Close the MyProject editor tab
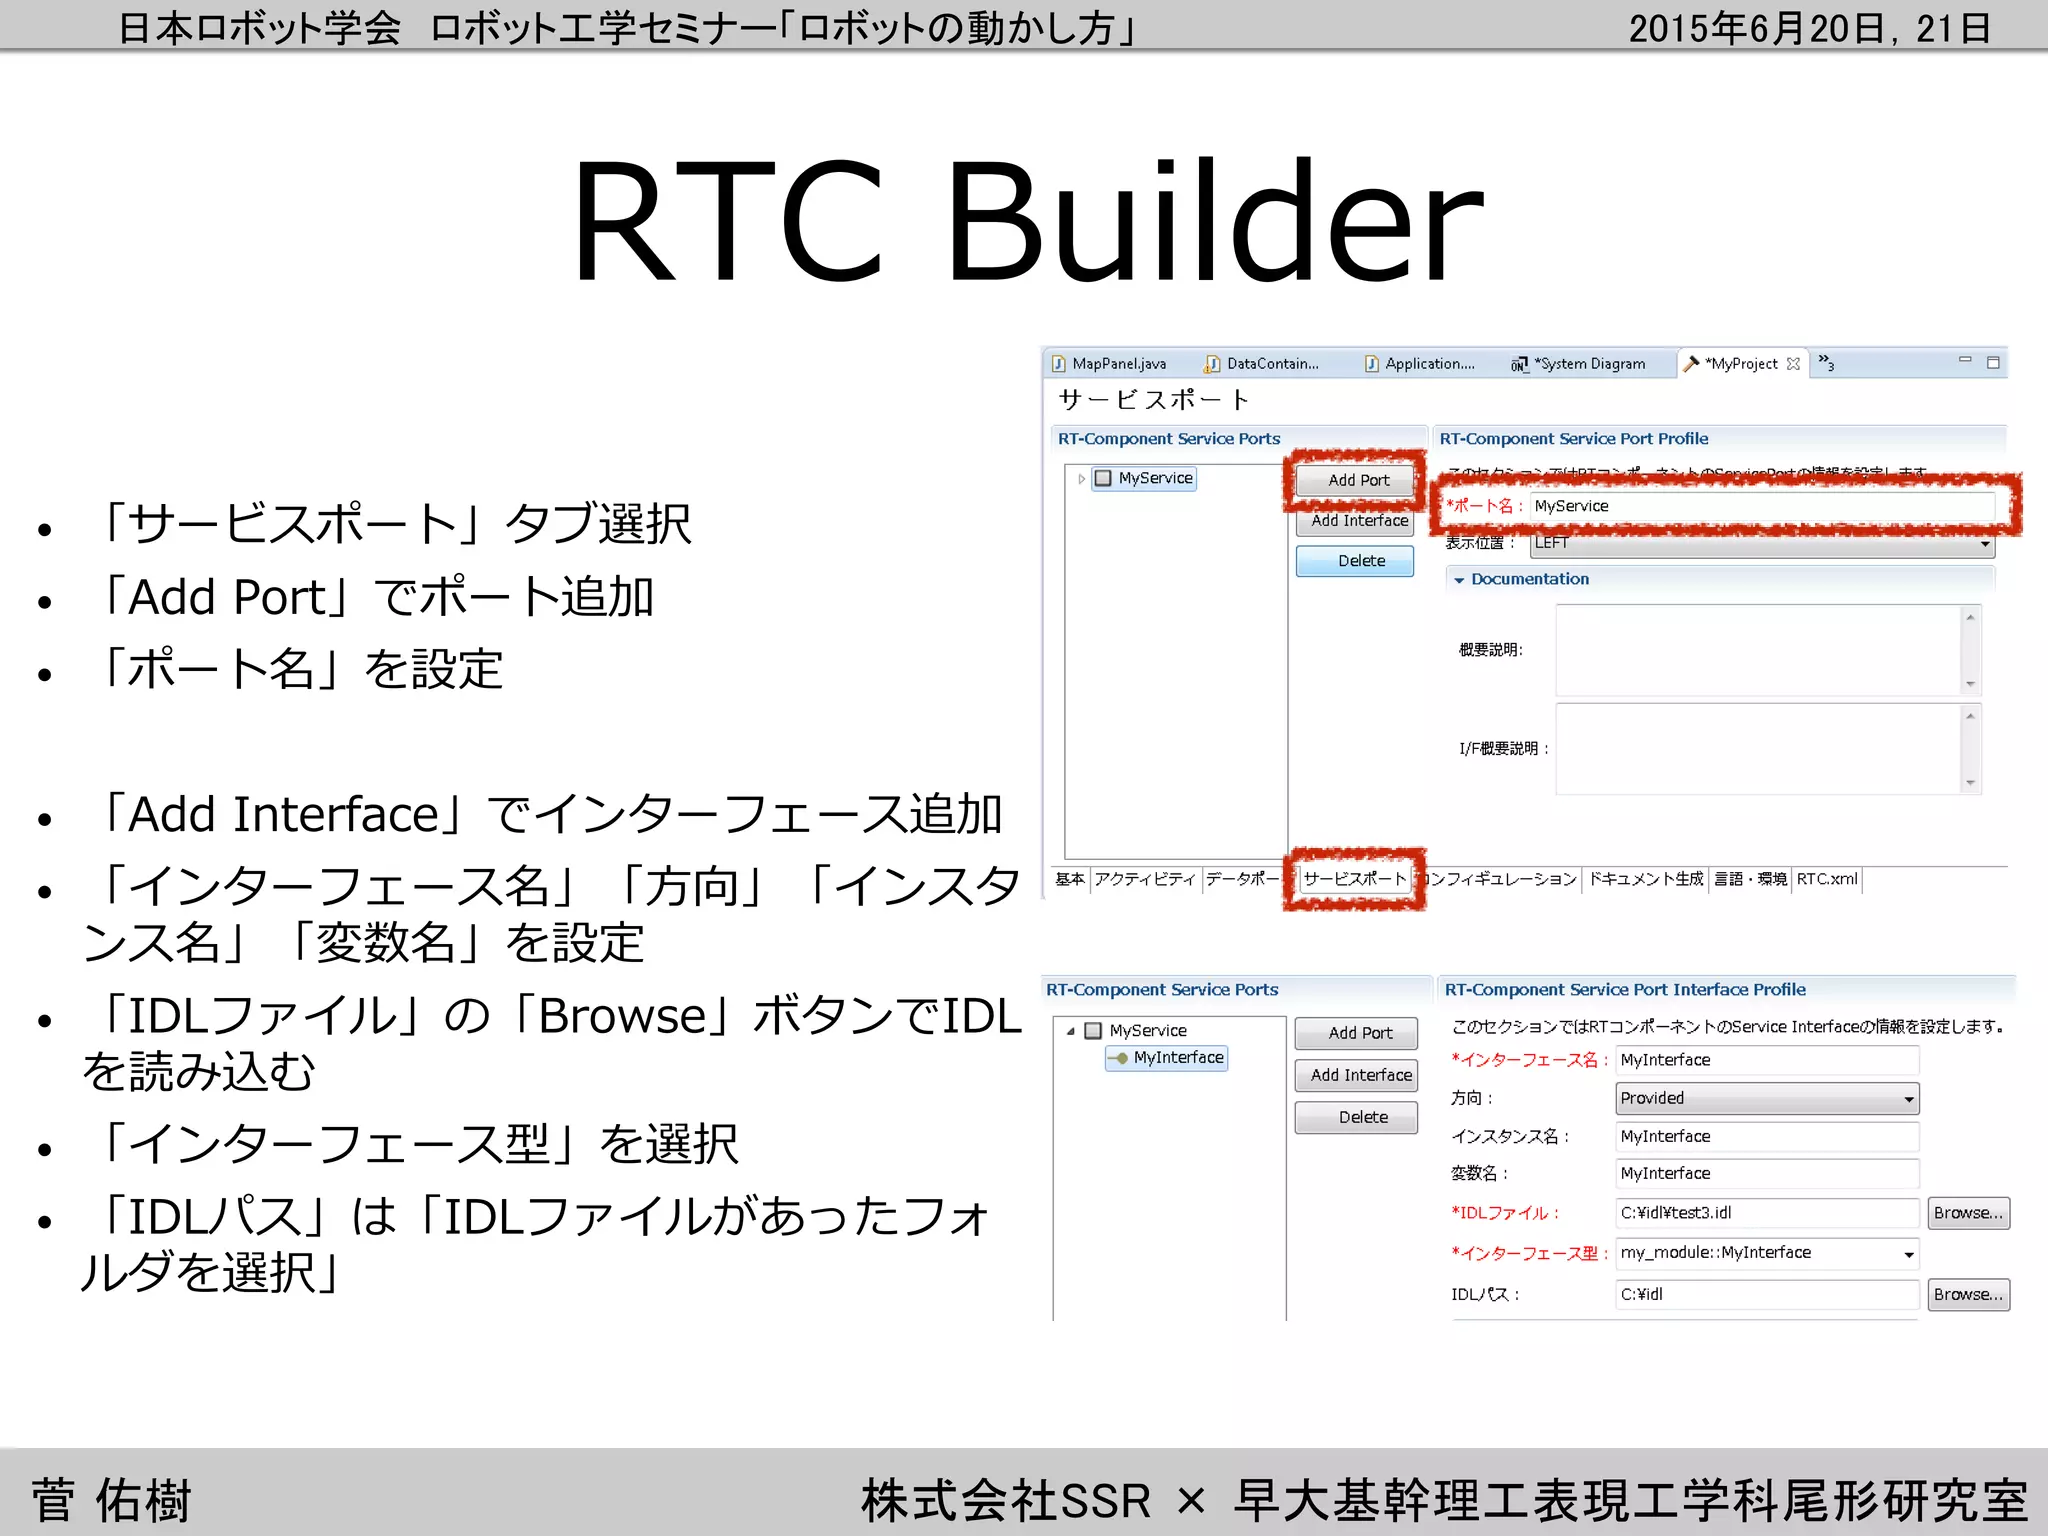 pyautogui.click(x=1794, y=364)
